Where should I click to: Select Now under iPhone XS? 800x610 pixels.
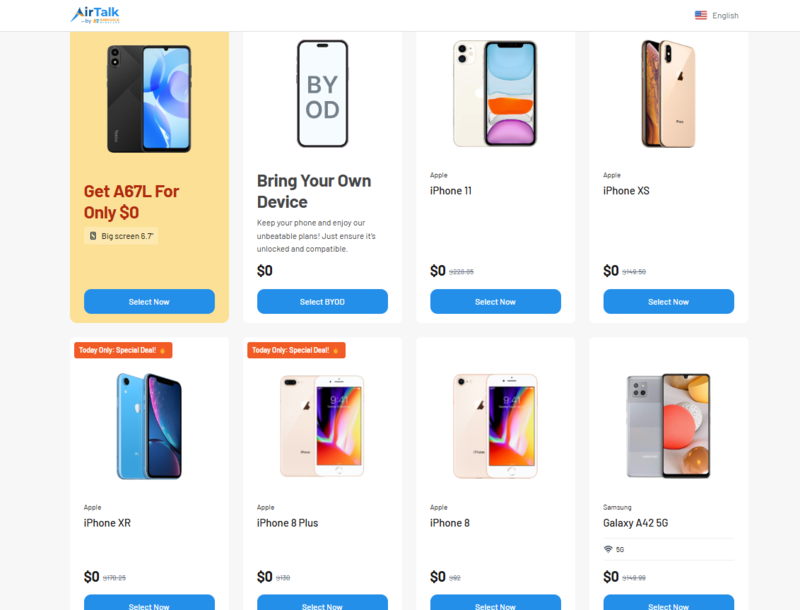[x=668, y=301]
